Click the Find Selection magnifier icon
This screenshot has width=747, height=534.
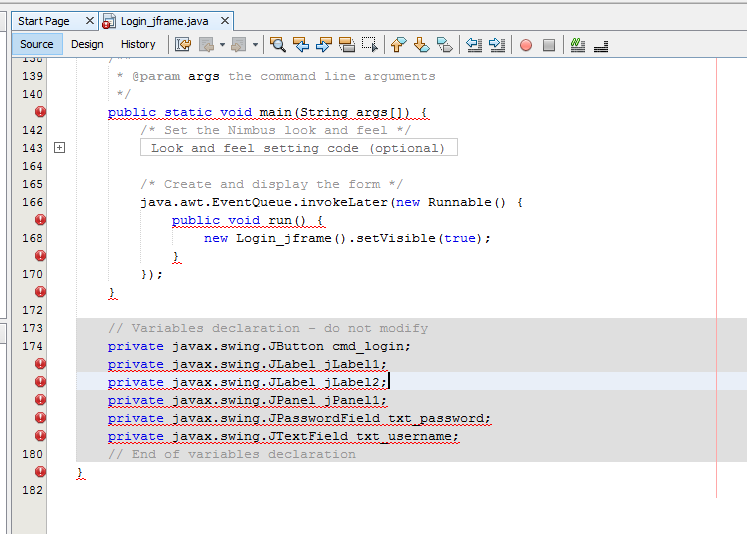(x=278, y=45)
